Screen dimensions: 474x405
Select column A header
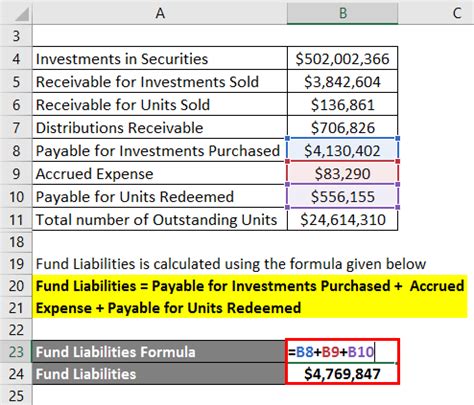click(x=160, y=13)
